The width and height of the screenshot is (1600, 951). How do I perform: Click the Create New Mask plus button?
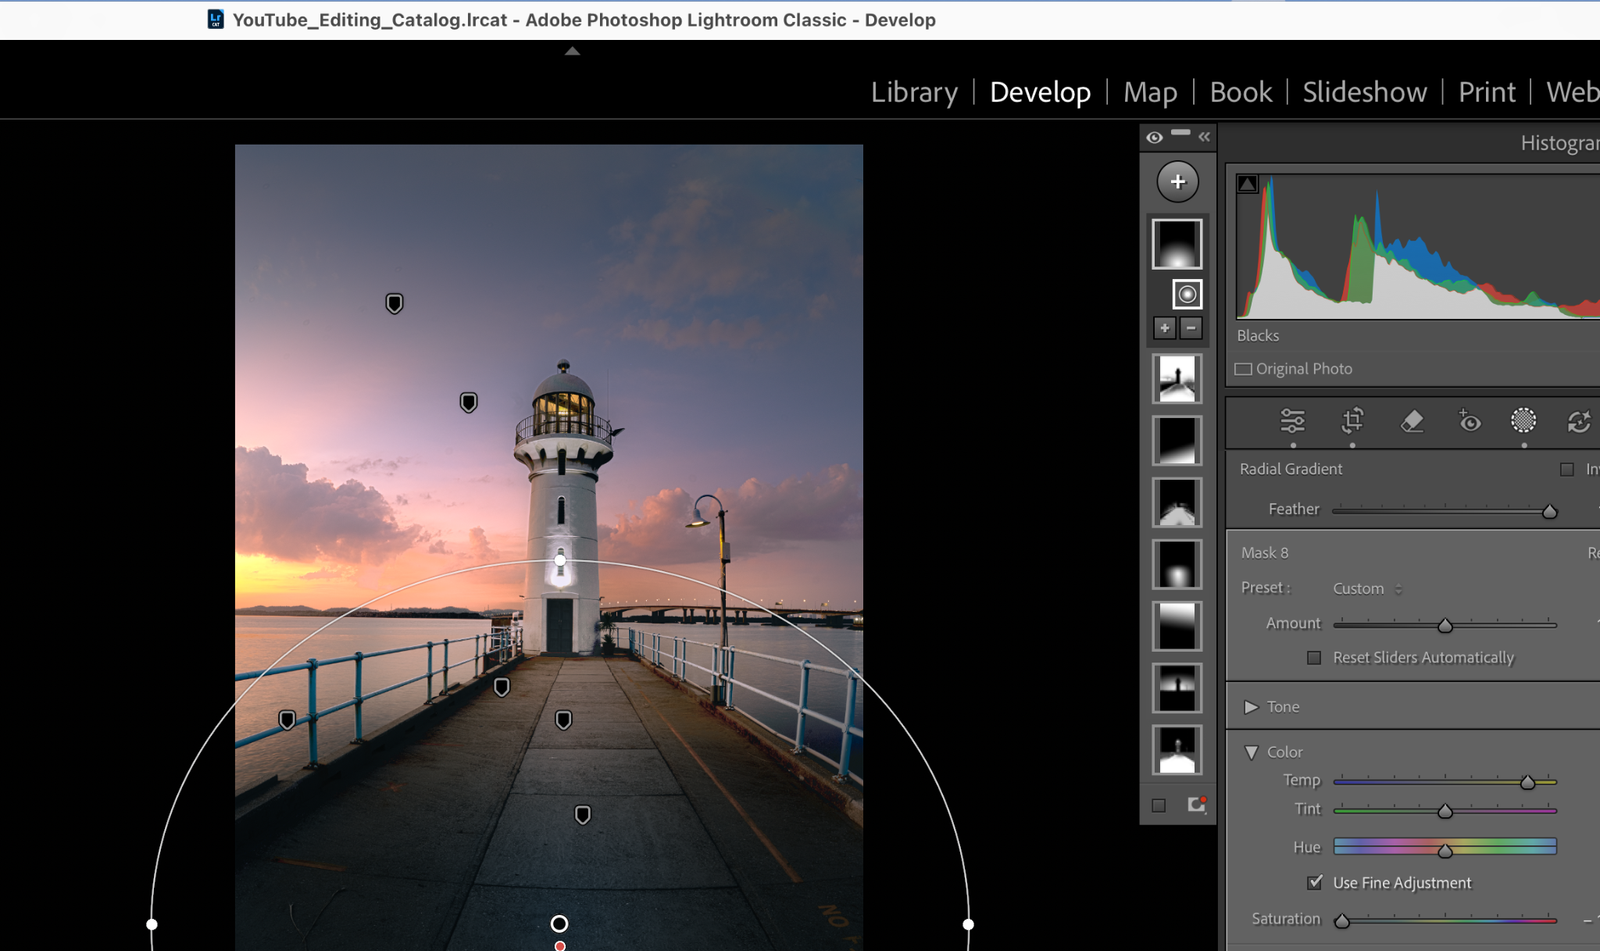click(x=1177, y=182)
